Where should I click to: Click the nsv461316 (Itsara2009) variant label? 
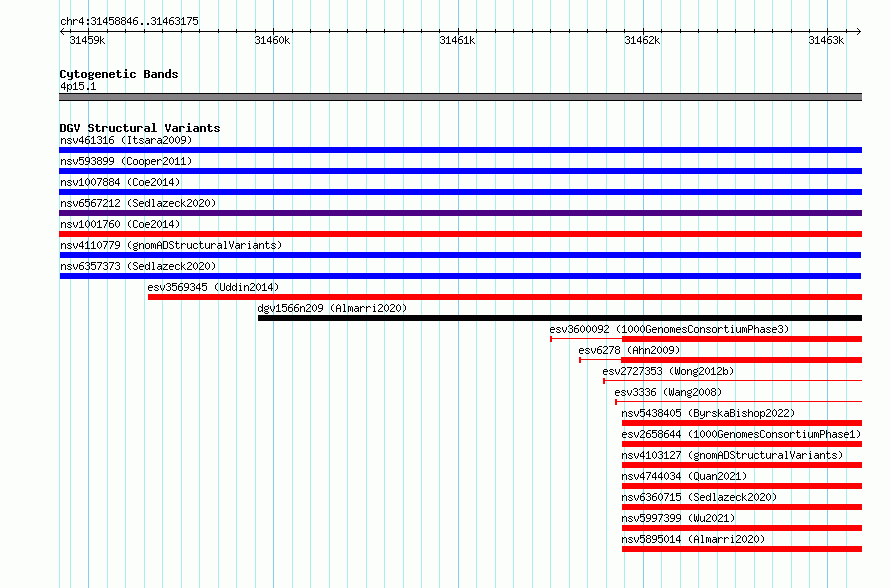pyautogui.click(x=126, y=140)
